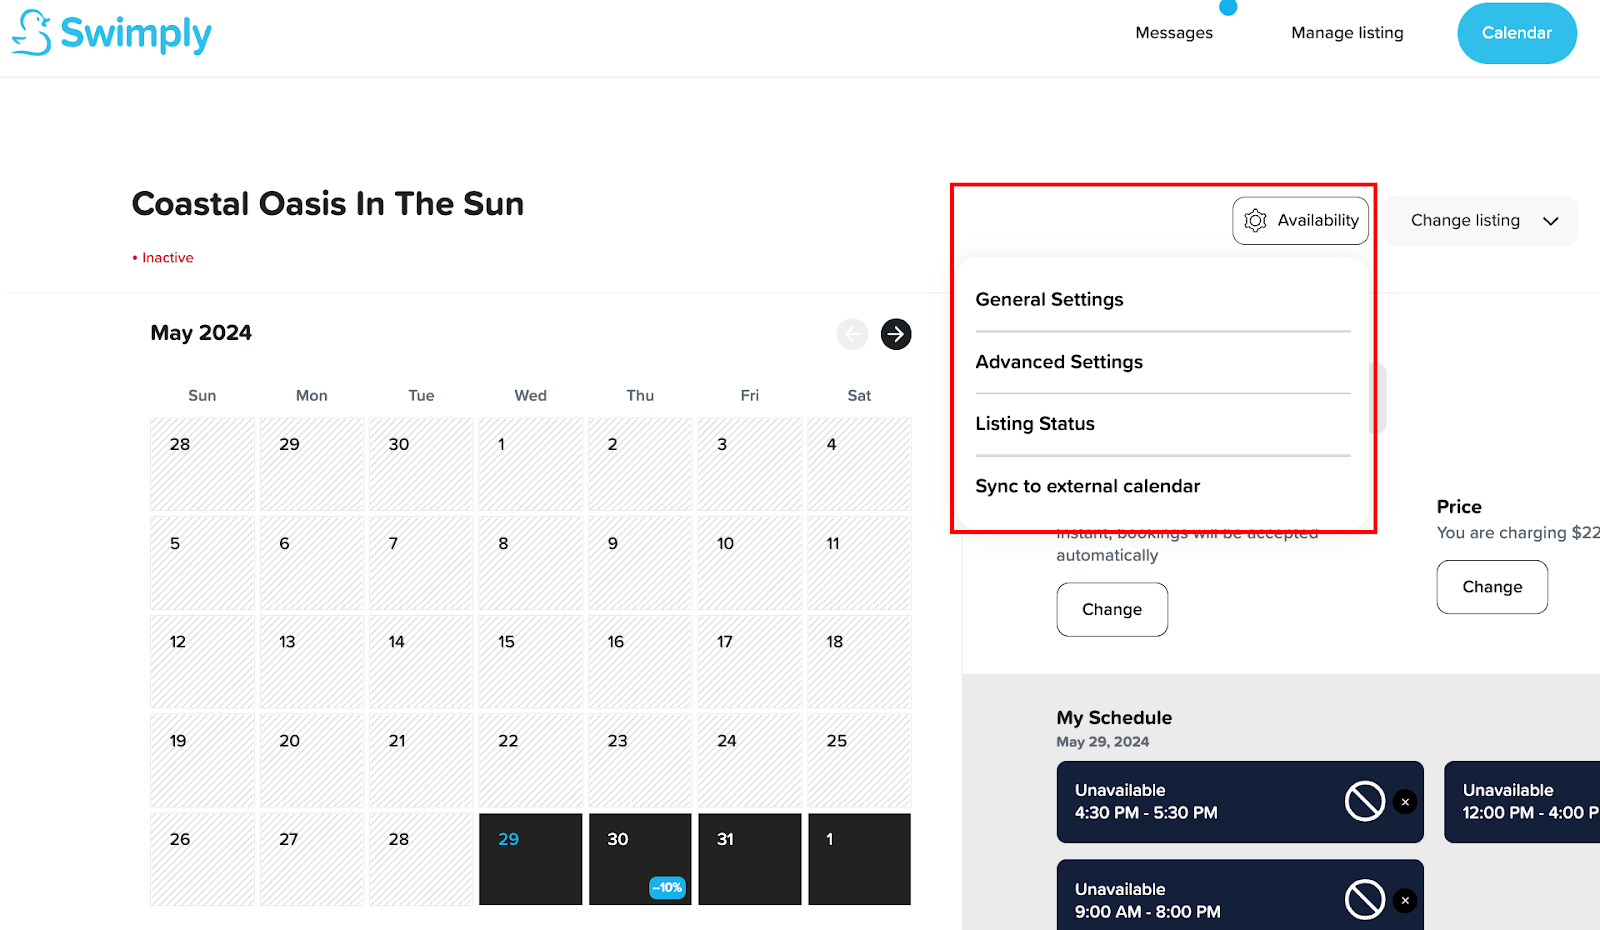The width and height of the screenshot is (1600, 930).
Task: Open General Settings menu item
Action: [x=1049, y=300]
